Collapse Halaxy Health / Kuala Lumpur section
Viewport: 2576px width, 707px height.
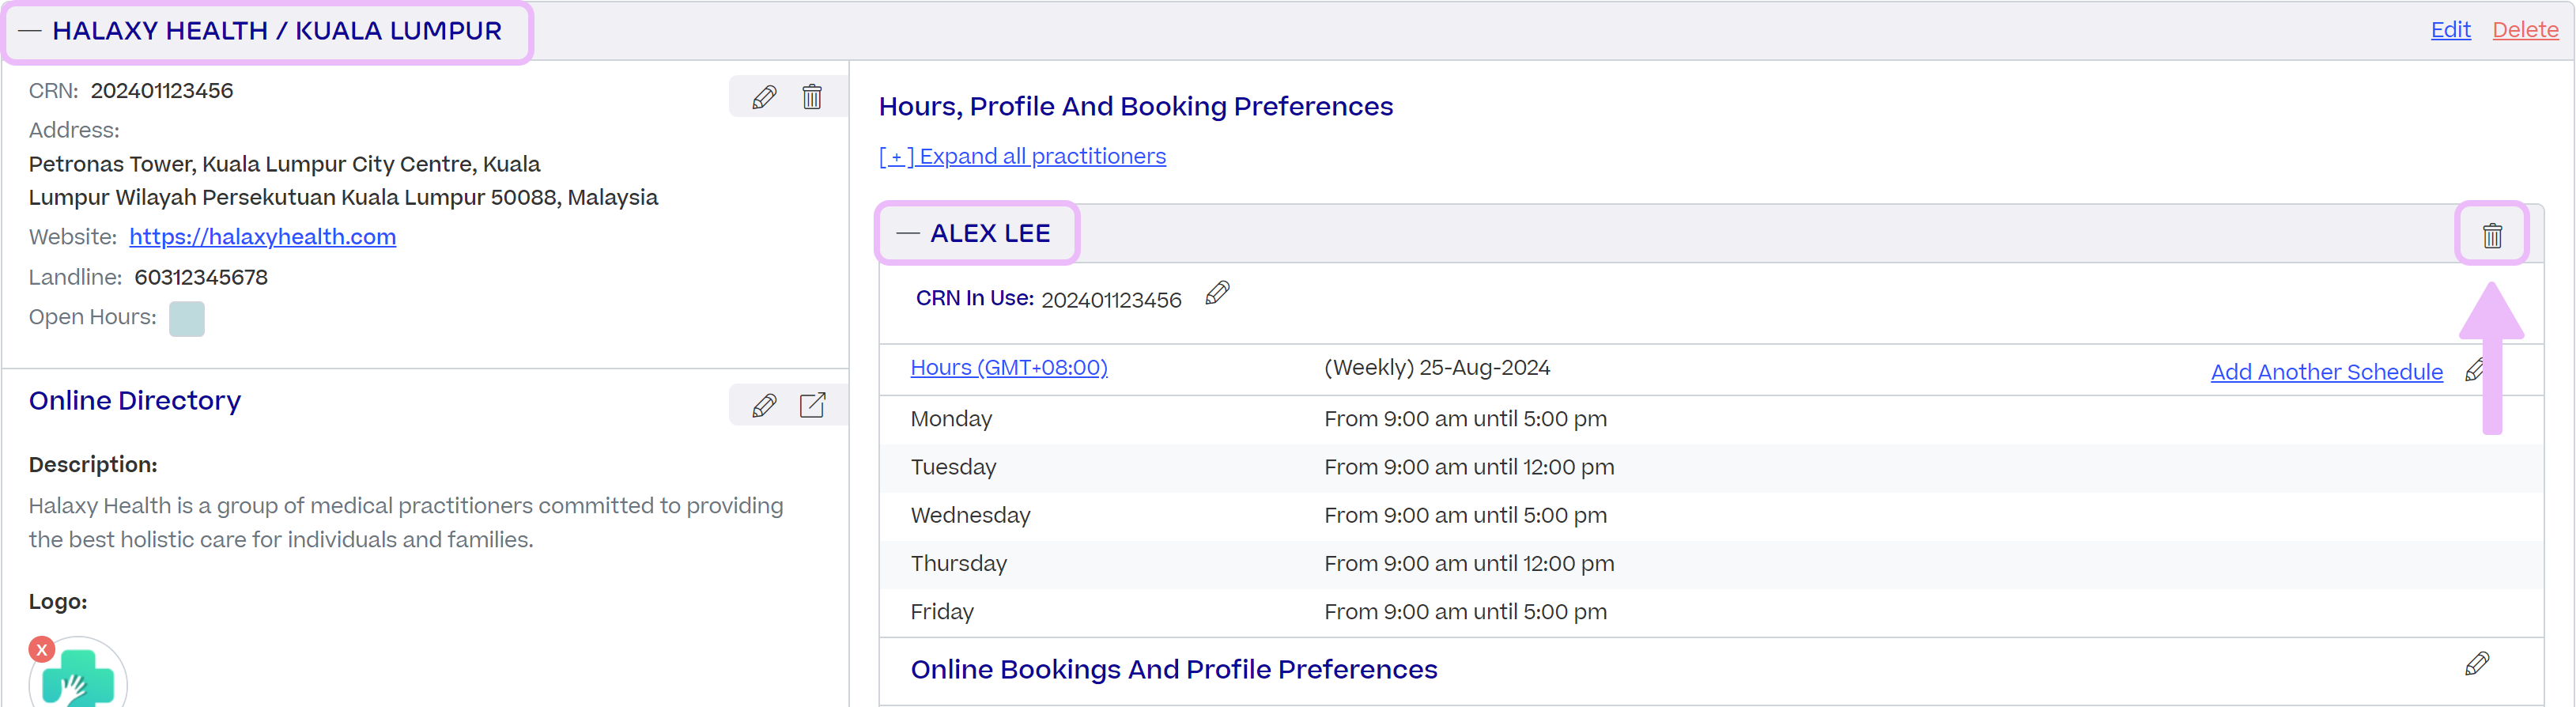click(x=30, y=31)
